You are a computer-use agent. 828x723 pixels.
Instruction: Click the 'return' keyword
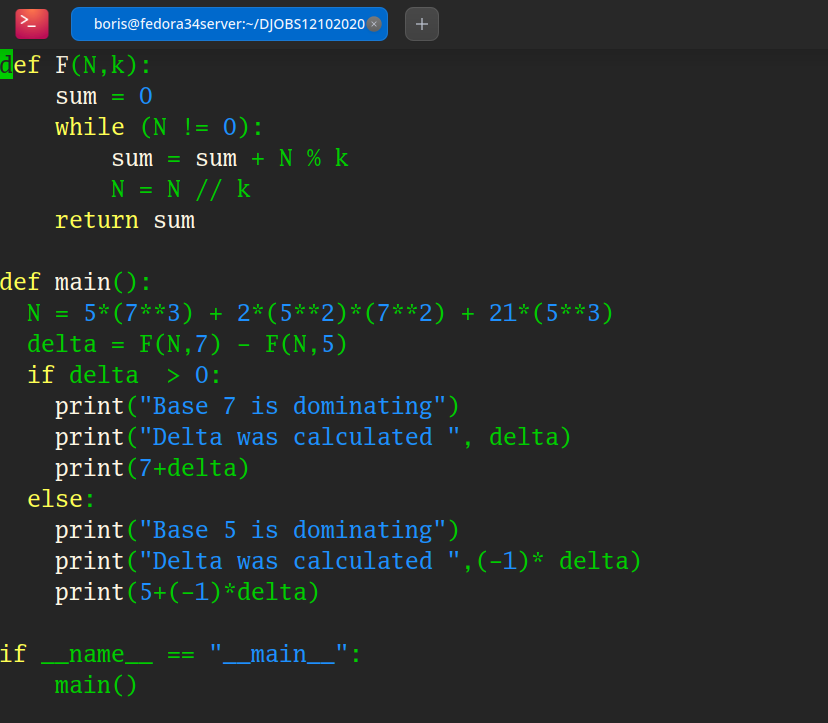[97, 220]
